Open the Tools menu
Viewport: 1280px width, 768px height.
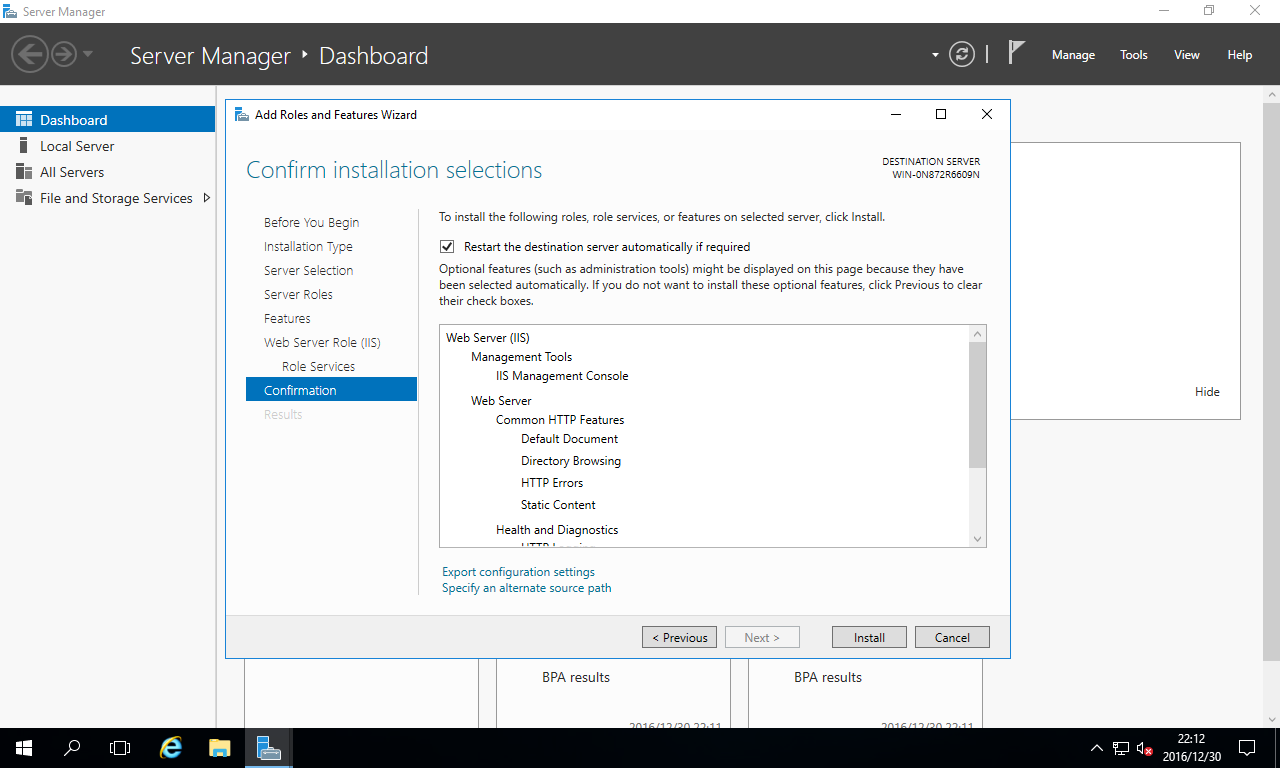[x=1134, y=55]
